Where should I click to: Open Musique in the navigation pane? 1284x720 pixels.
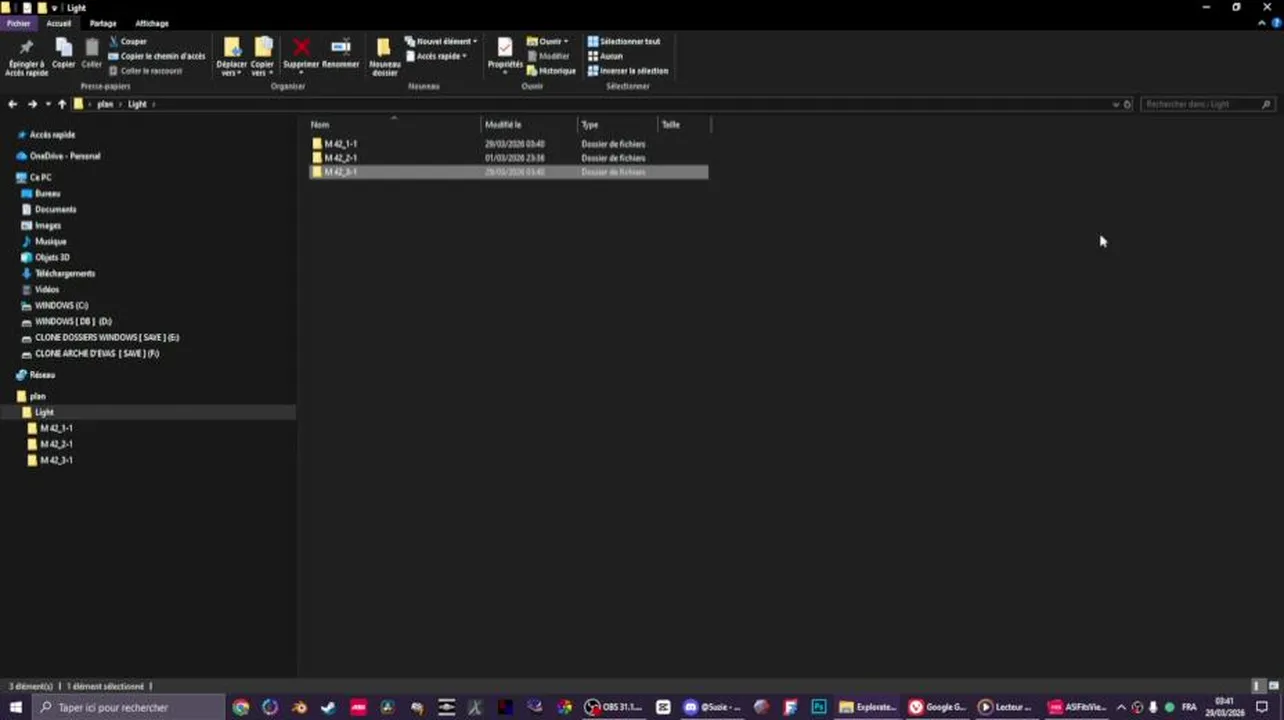[50, 241]
